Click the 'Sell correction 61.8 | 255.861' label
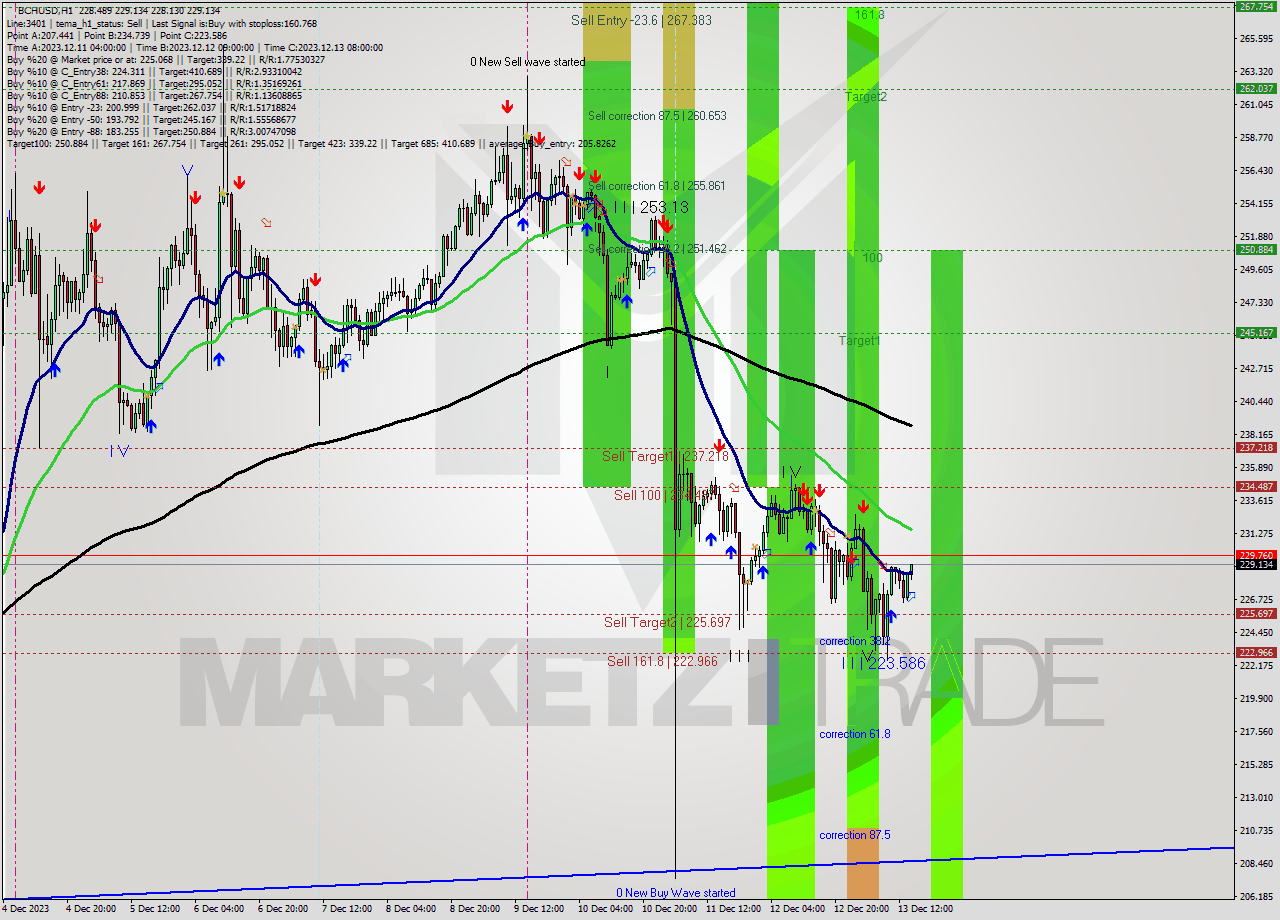The width and height of the screenshot is (1280, 920). click(x=657, y=186)
